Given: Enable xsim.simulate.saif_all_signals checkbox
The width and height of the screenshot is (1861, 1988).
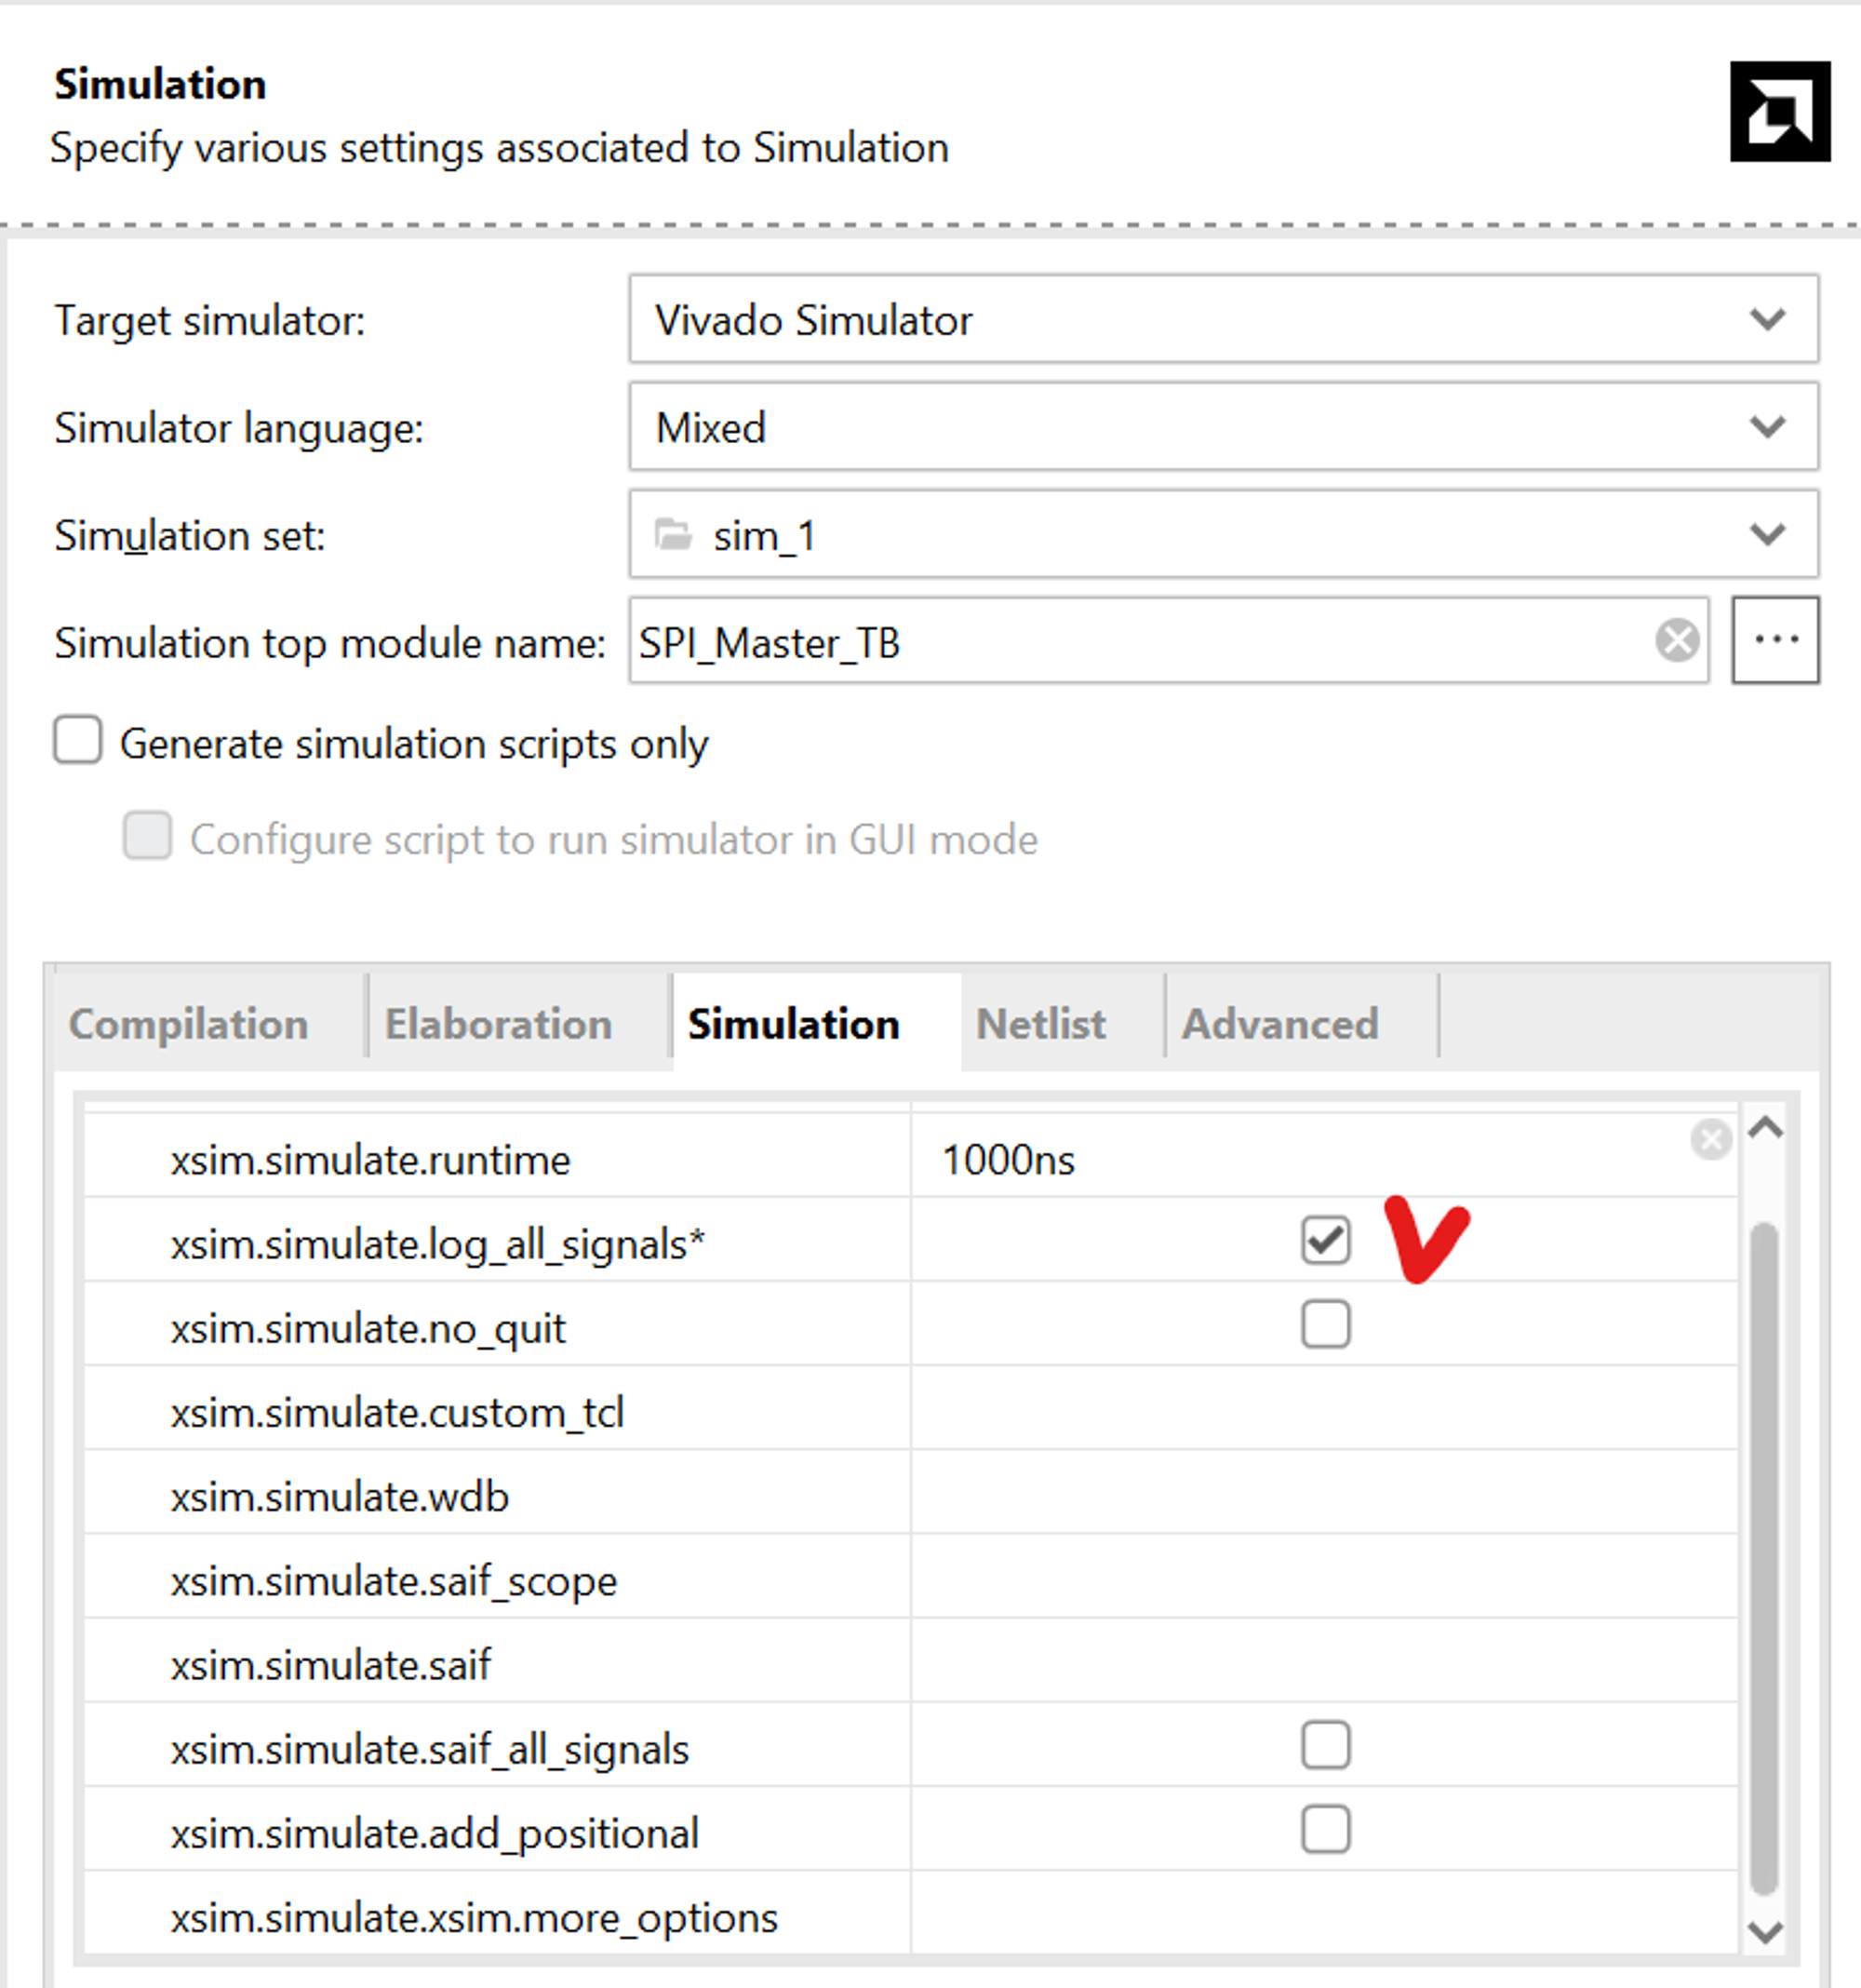Looking at the screenshot, I should tap(1325, 1746).
